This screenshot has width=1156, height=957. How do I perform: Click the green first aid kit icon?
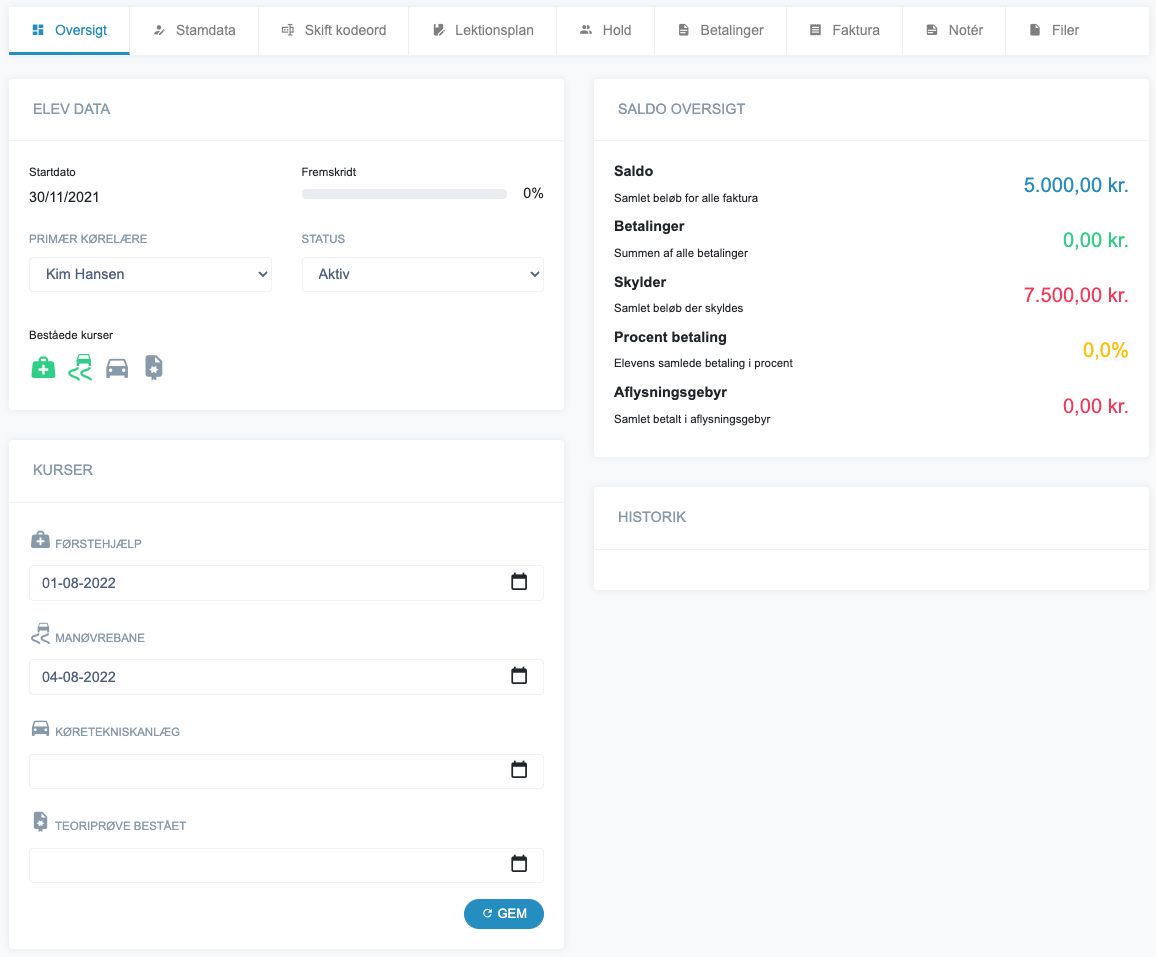(x=43, y=368)
